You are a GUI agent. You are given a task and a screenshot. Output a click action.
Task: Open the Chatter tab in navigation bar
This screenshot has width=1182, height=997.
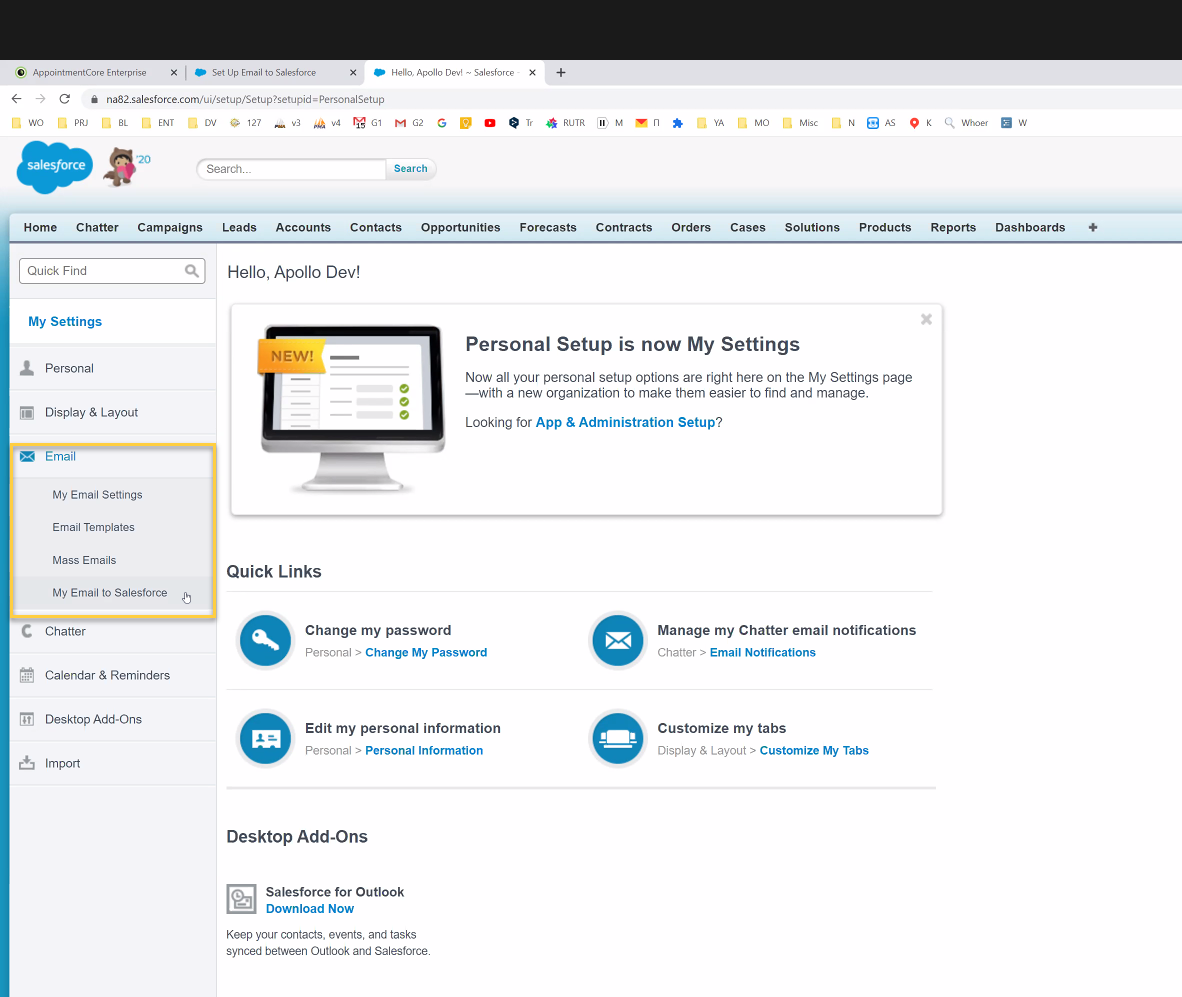(x=97, y=228)
